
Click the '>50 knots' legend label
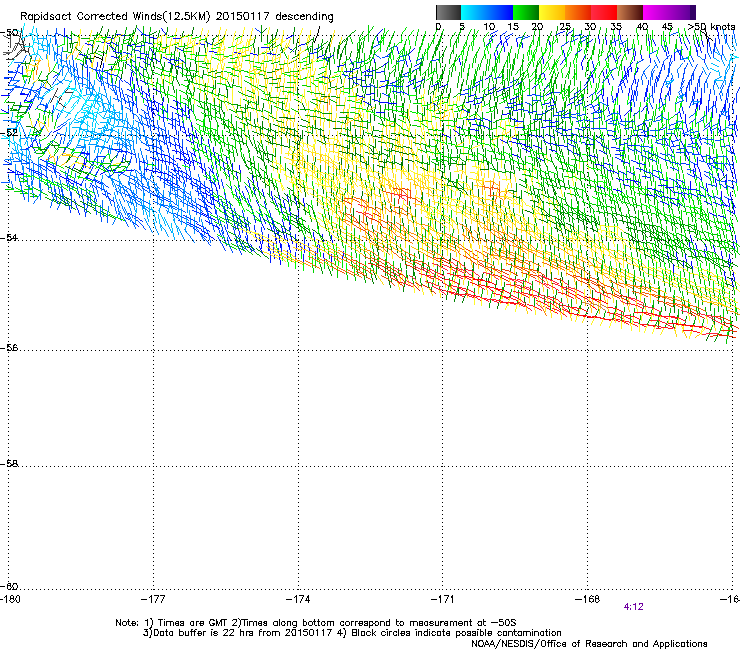[x=711, y=27]
